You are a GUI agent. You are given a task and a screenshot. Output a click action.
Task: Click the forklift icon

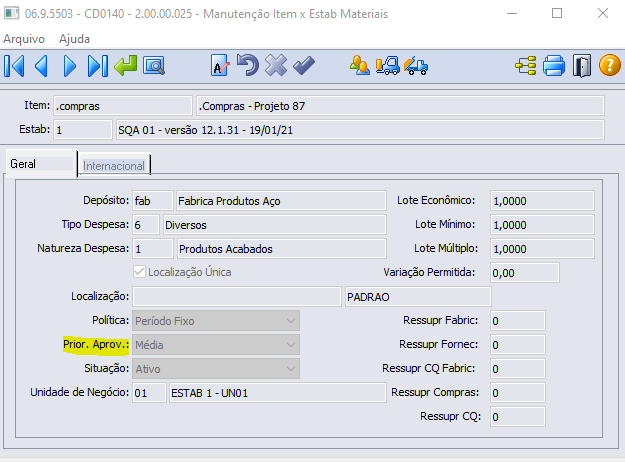coord(387,66)
